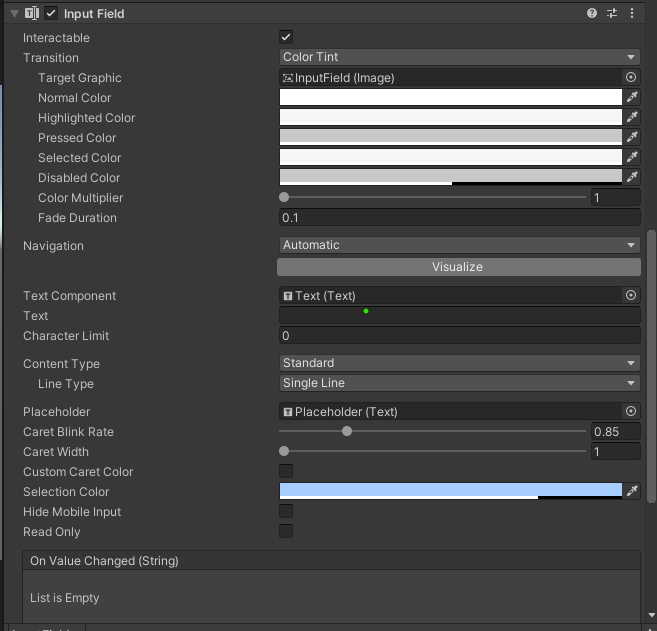The width and height of the screenshot is (657, 631).
Task: Open Input Field three-dot context menu
Action: pyautogui.click(x=632, y=13)
